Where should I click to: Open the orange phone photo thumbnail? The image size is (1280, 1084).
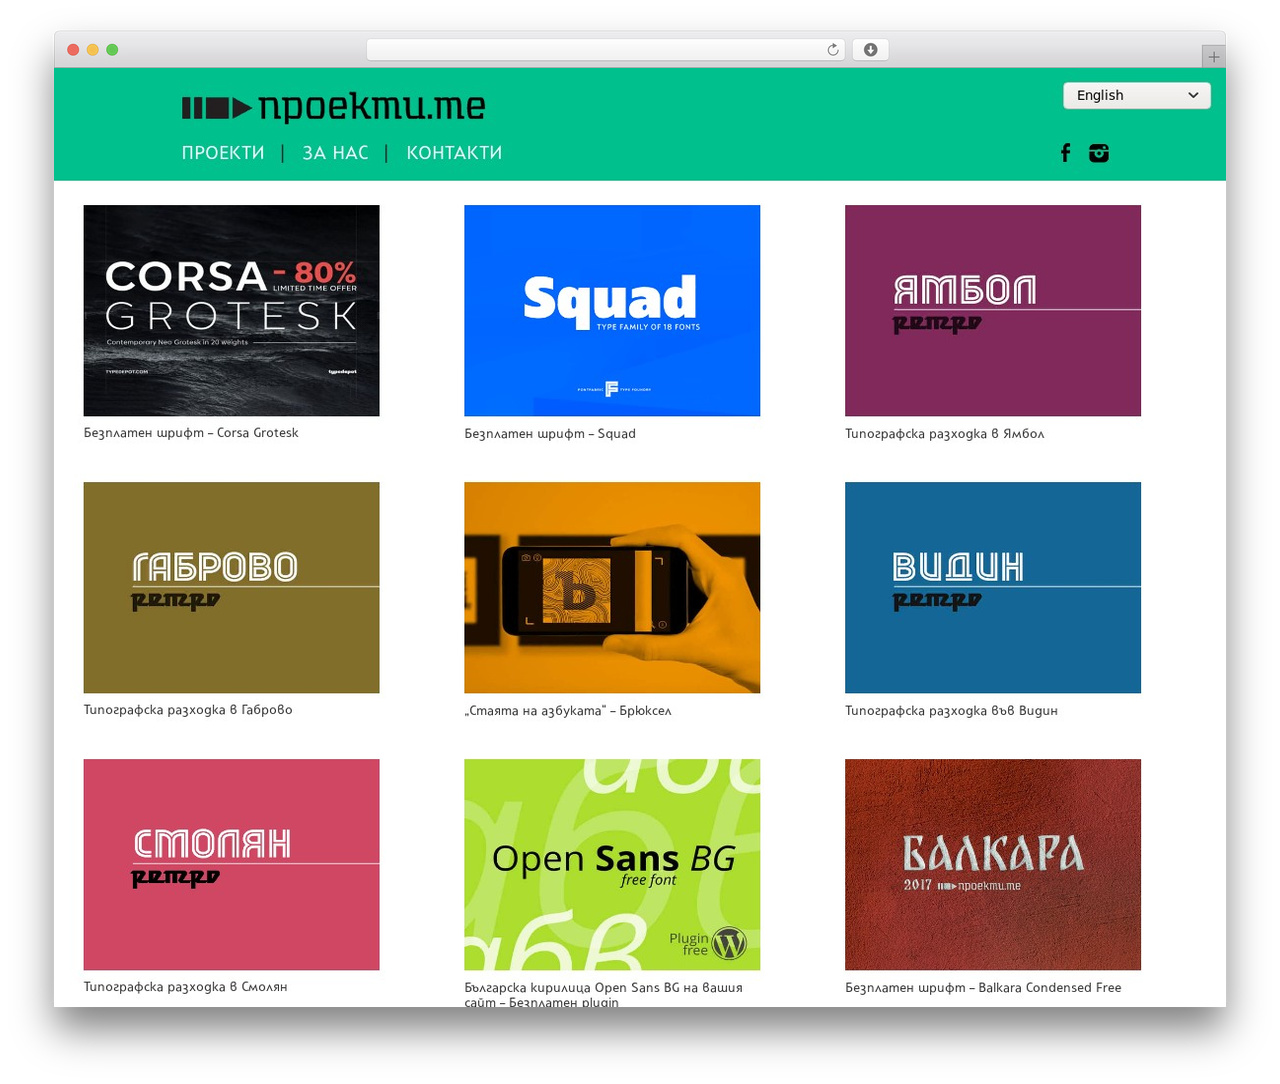pos(612,587)
